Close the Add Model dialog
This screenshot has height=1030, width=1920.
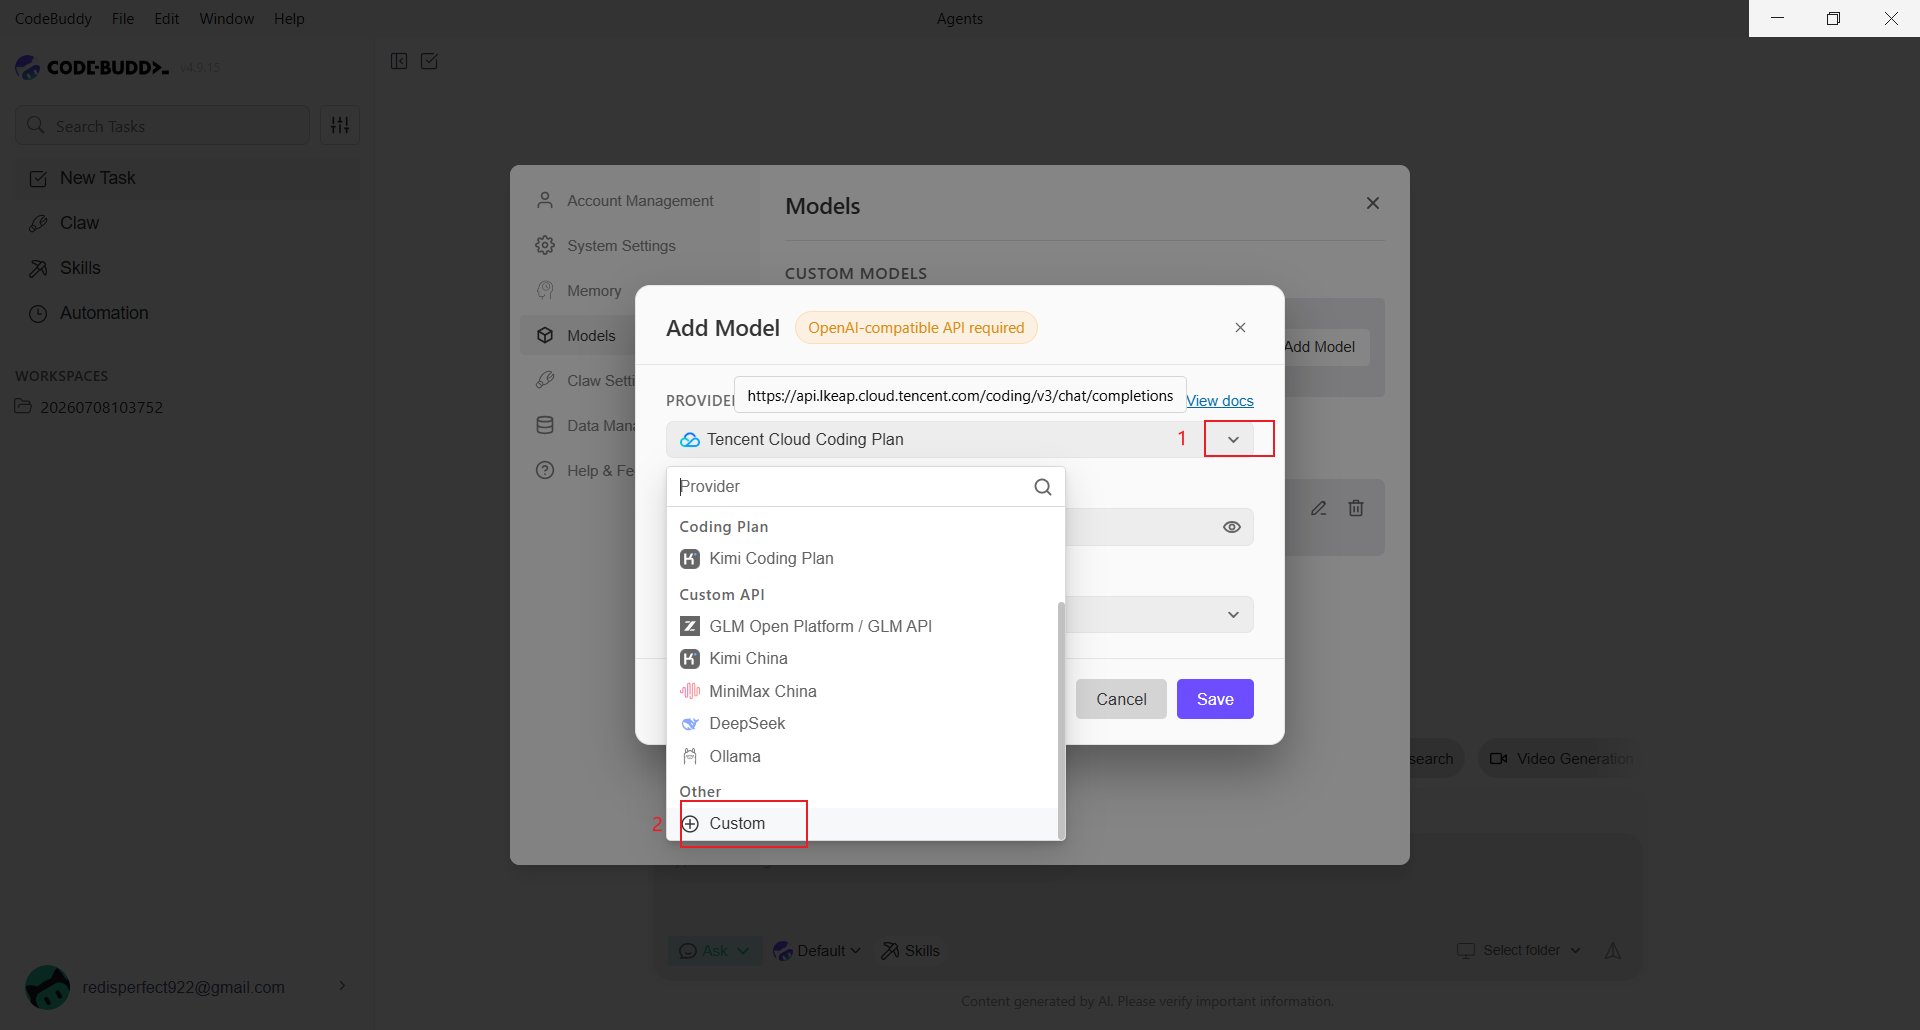click(x=1240, y=328)
